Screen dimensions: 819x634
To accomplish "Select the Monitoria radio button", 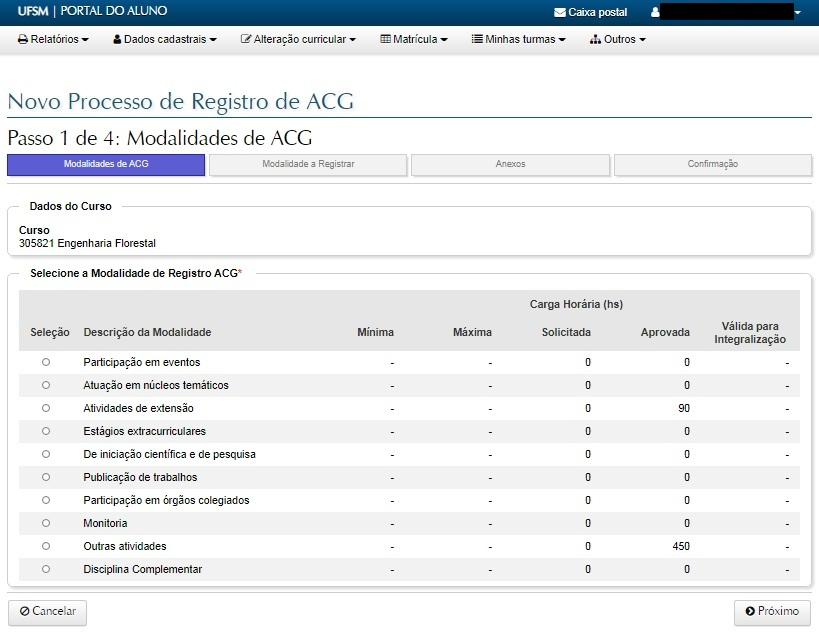I will click(x=46, y=523).
